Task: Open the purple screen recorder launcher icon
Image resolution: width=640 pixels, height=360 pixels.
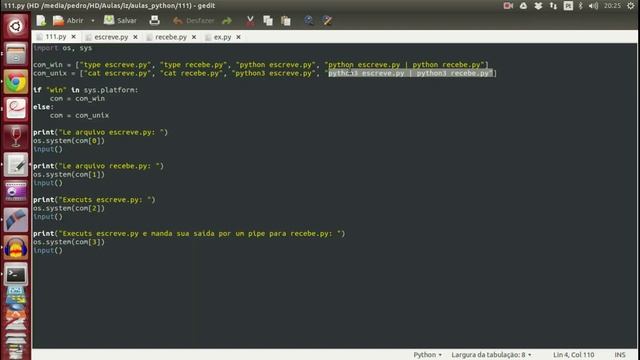Action: pos(16,192)
